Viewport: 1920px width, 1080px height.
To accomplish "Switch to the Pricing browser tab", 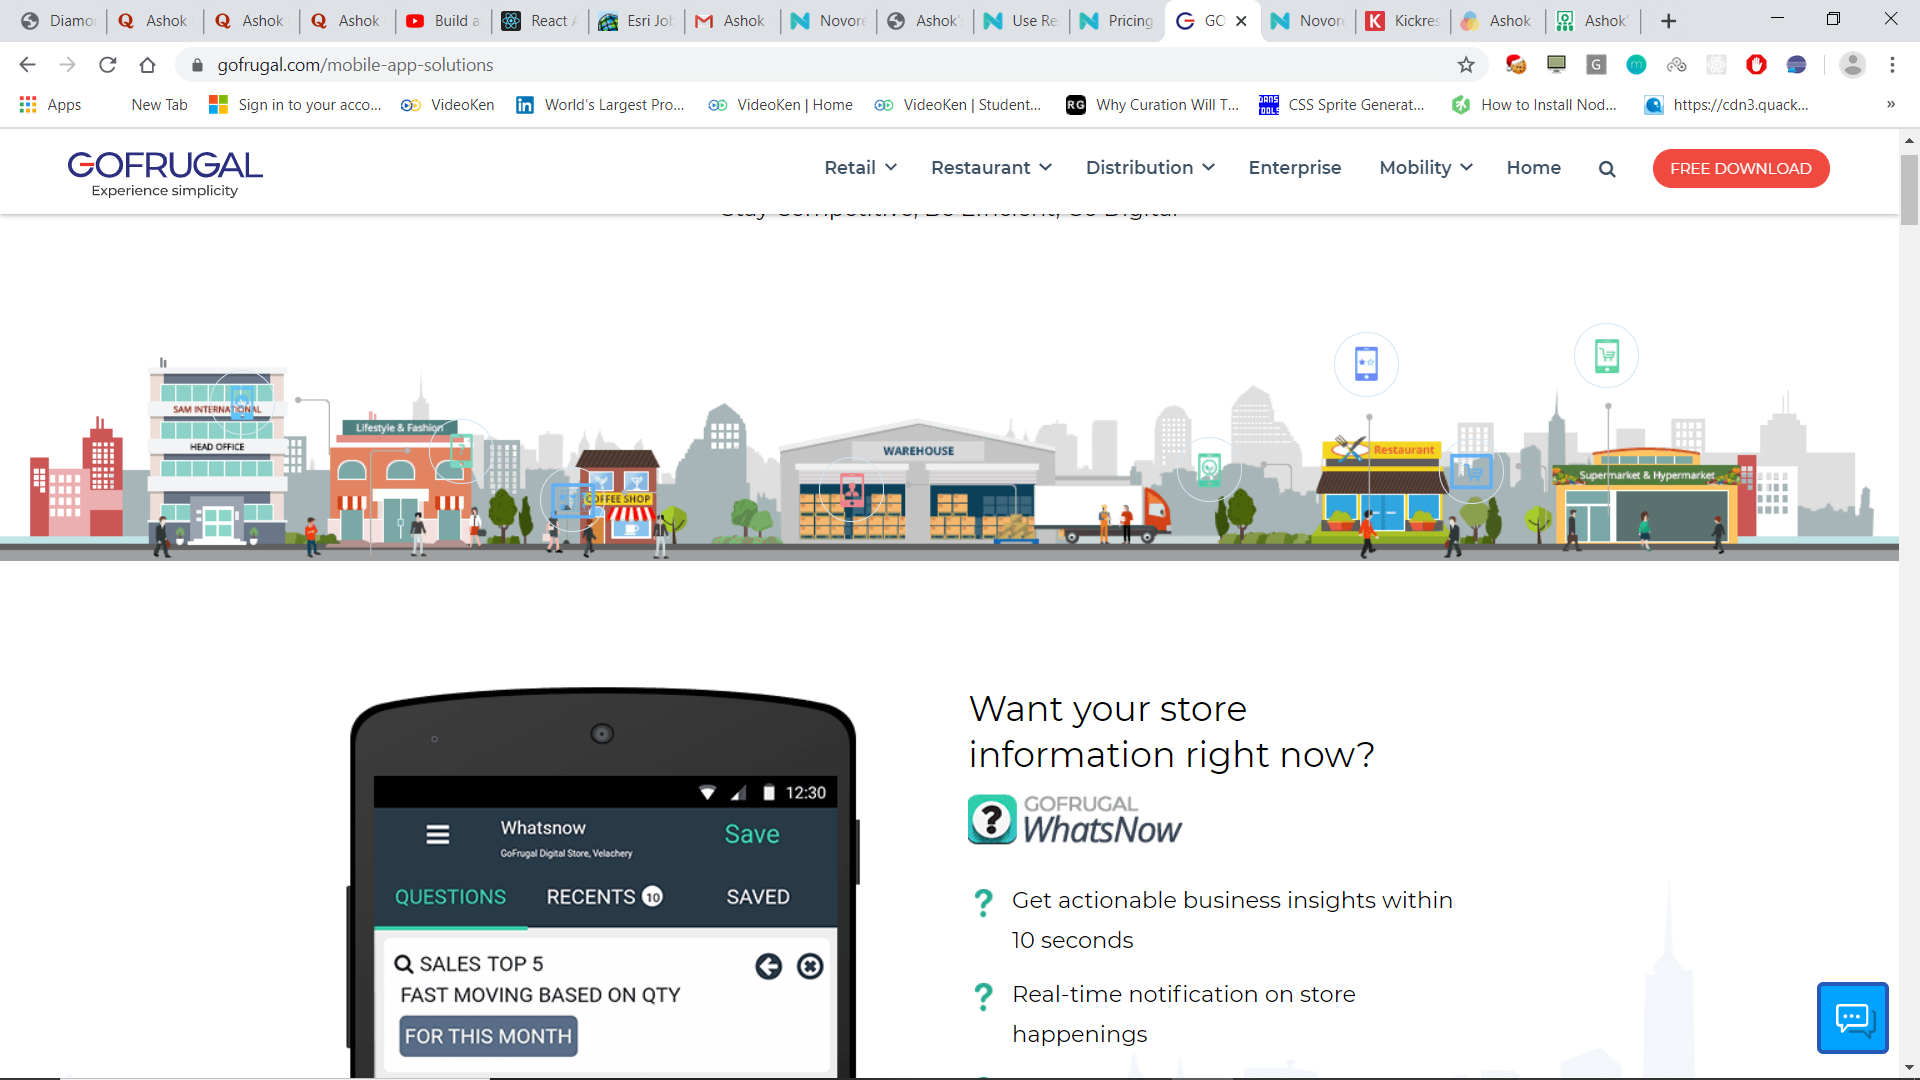I will 1117,21.
